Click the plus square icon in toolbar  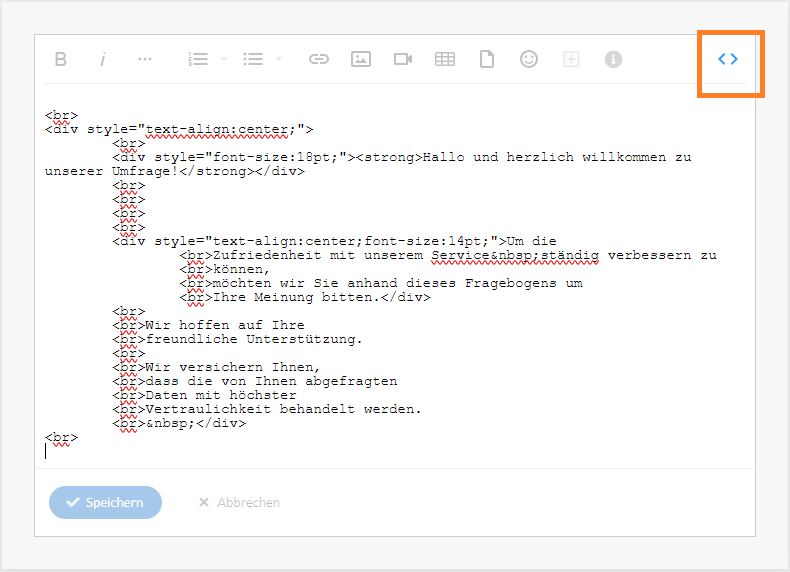click(x=571, y=59)
